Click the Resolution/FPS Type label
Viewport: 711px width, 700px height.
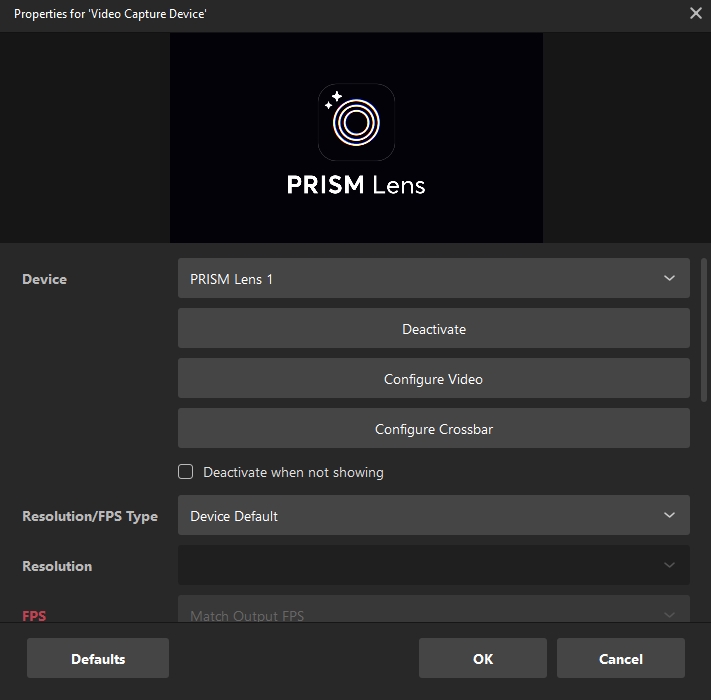point(90,516)
